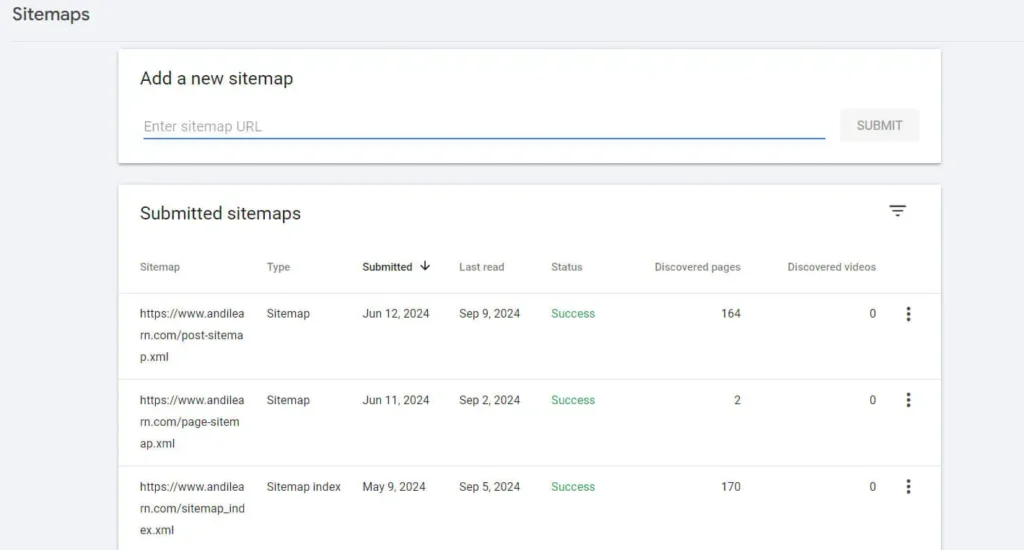Sort by the Status column header
Image resolution: width=1024 pixels, height=550 pixels.
click(x=566, y=267)
